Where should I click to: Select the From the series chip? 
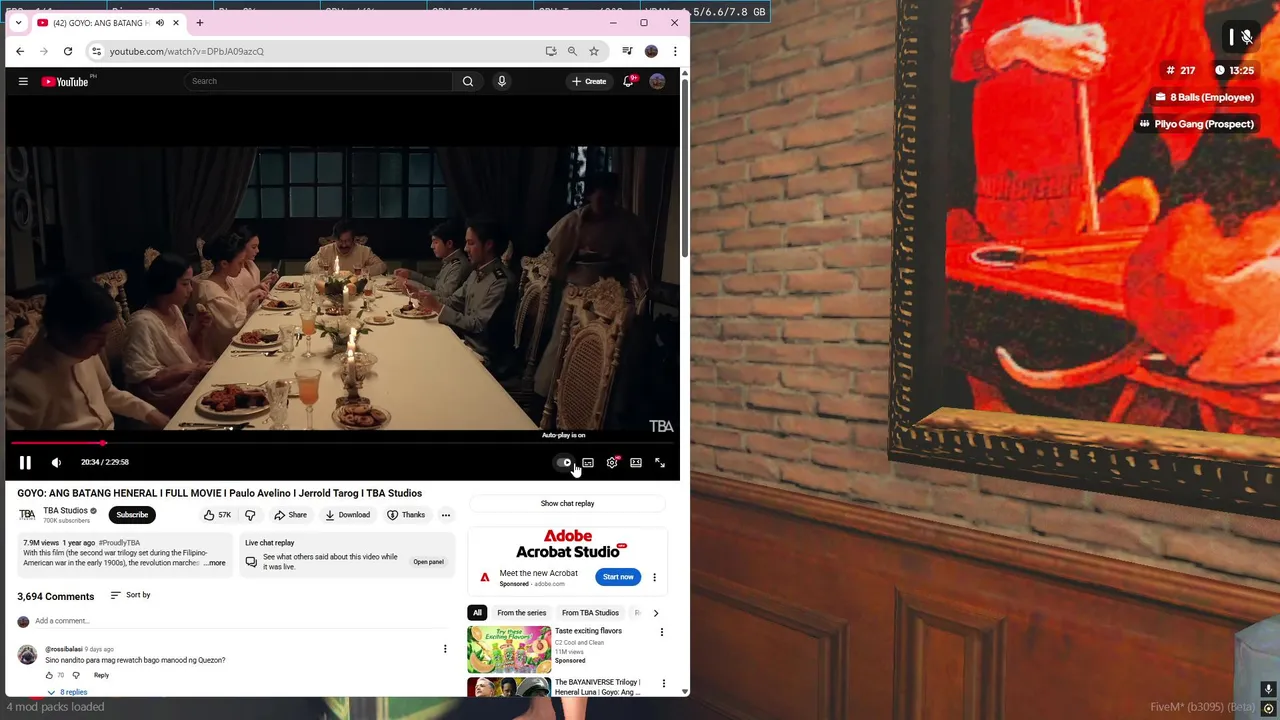pos(522,613)
